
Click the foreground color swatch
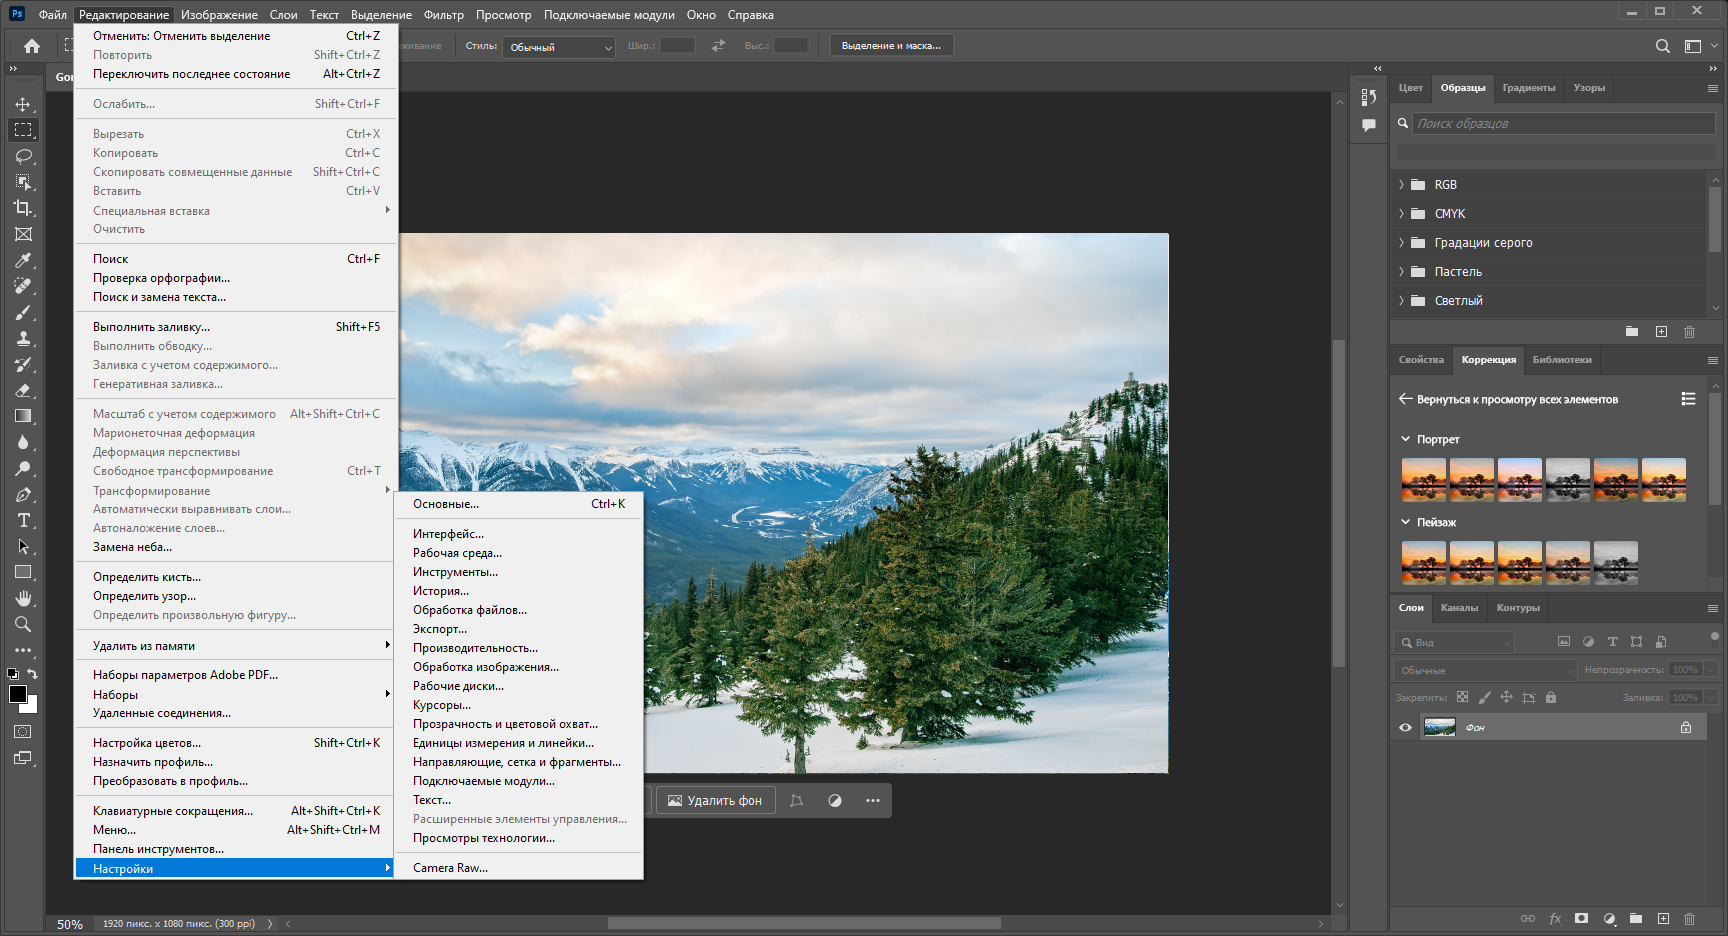(x=17, y=695)
